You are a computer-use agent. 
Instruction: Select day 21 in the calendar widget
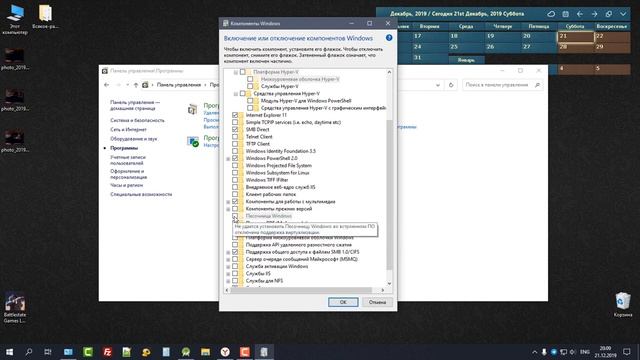[576, 37]
